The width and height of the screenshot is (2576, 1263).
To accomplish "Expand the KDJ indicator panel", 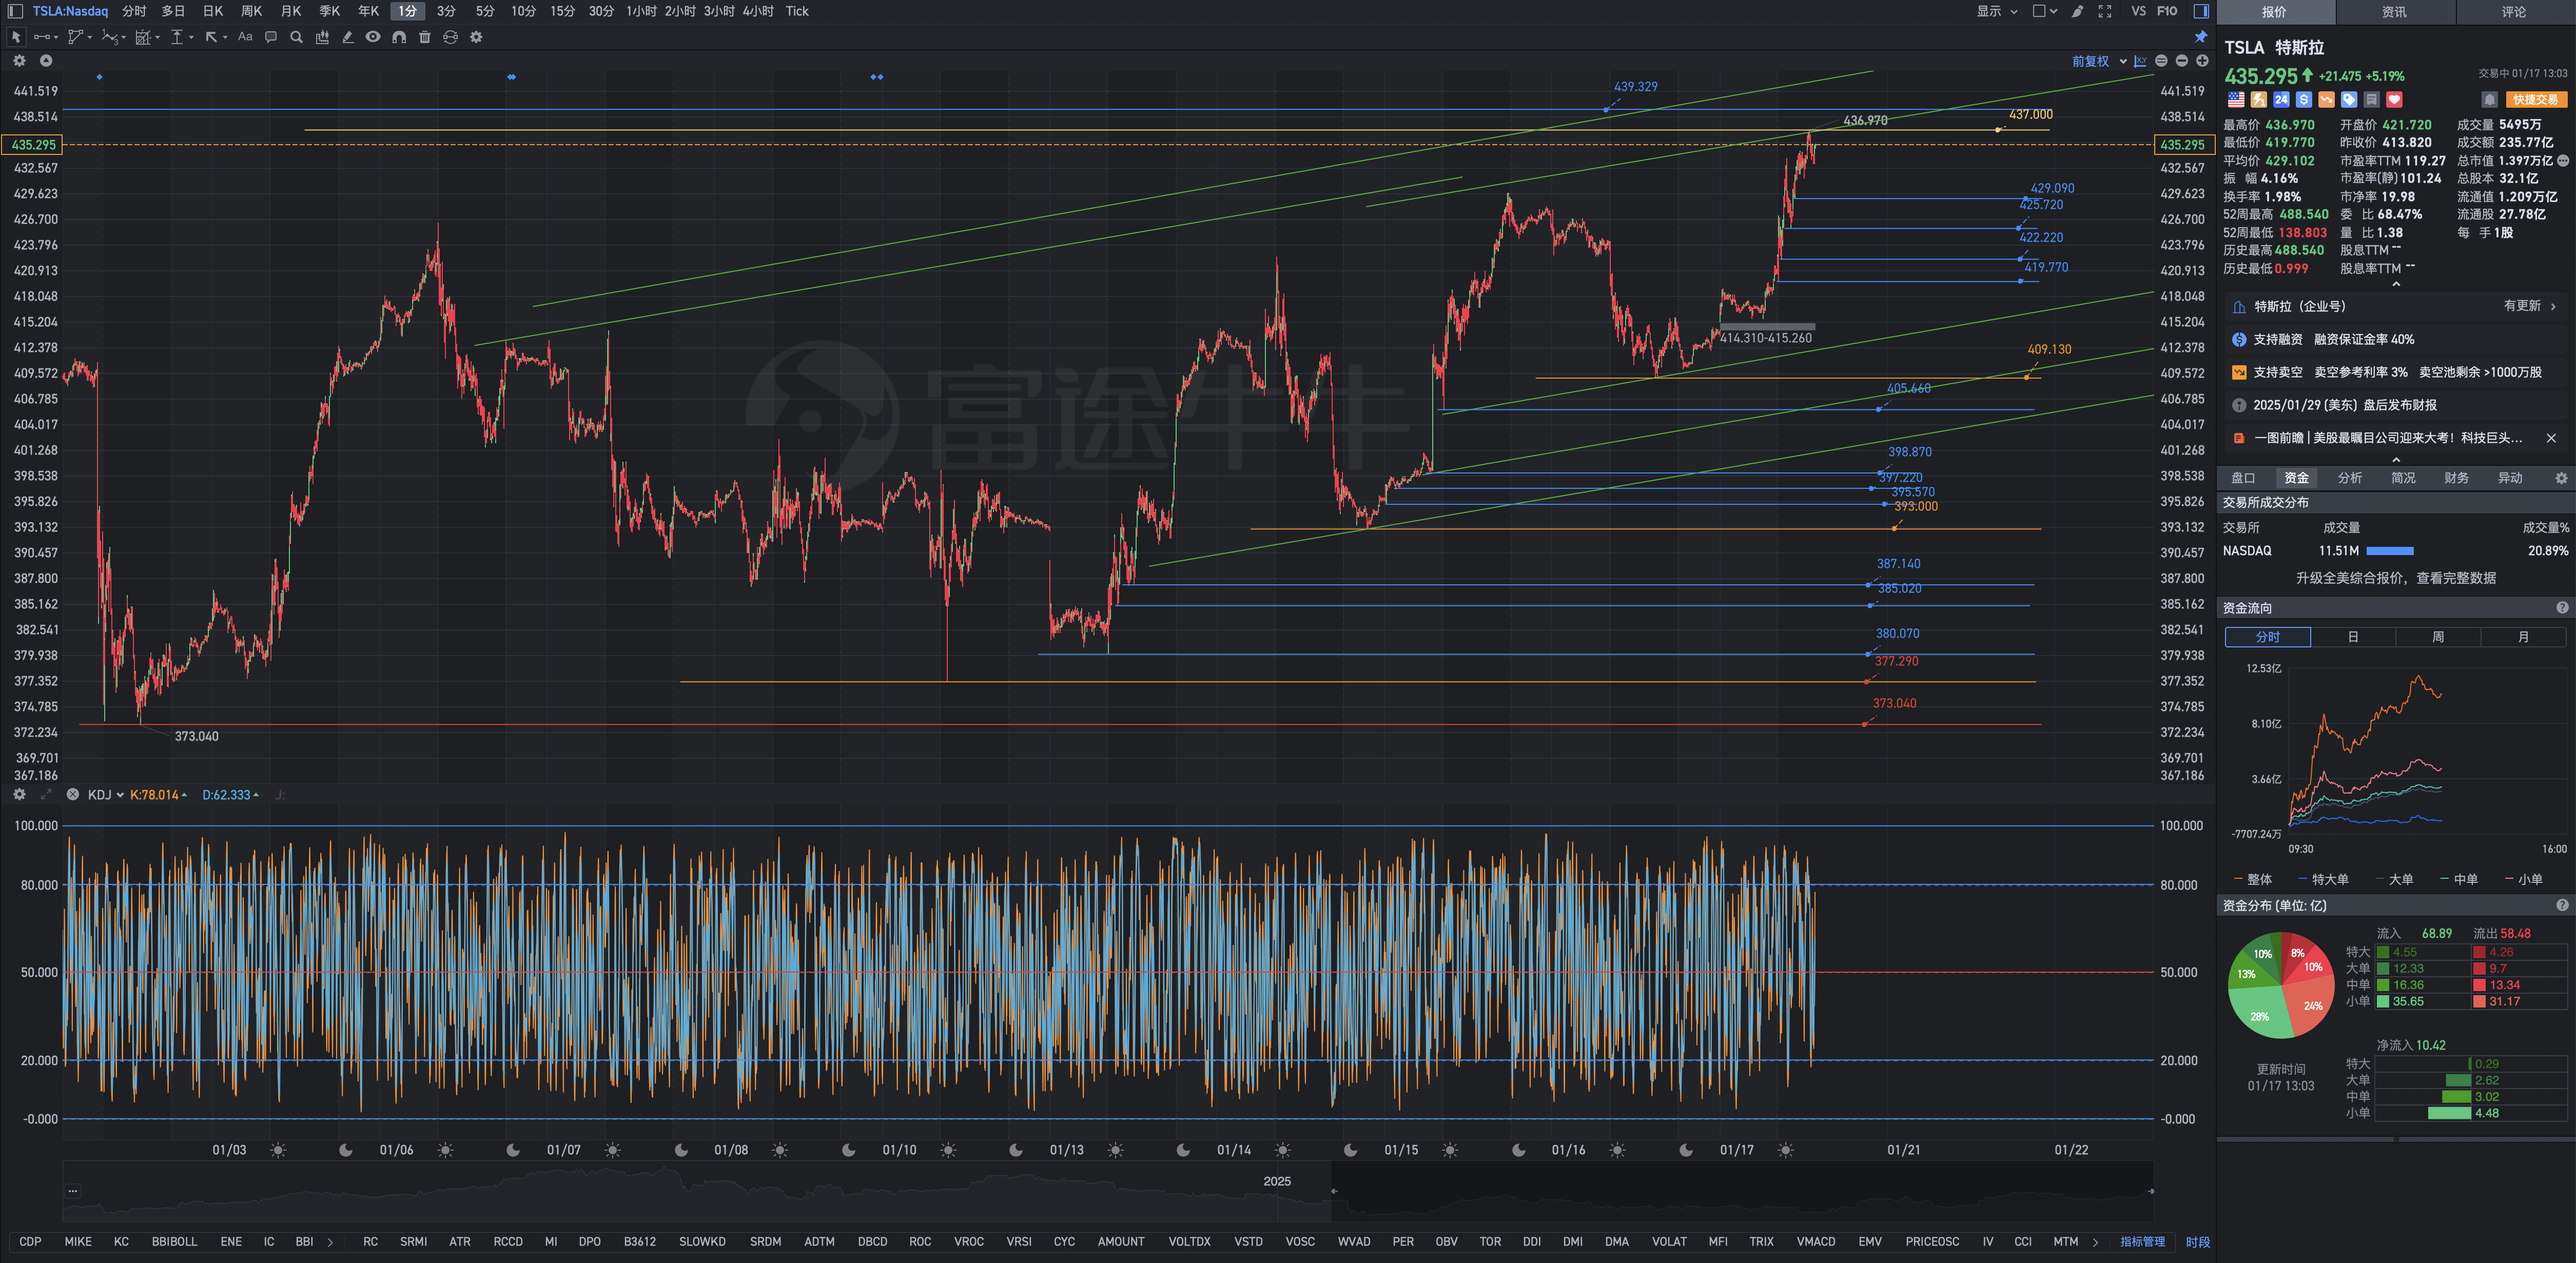I will [46, 795].
